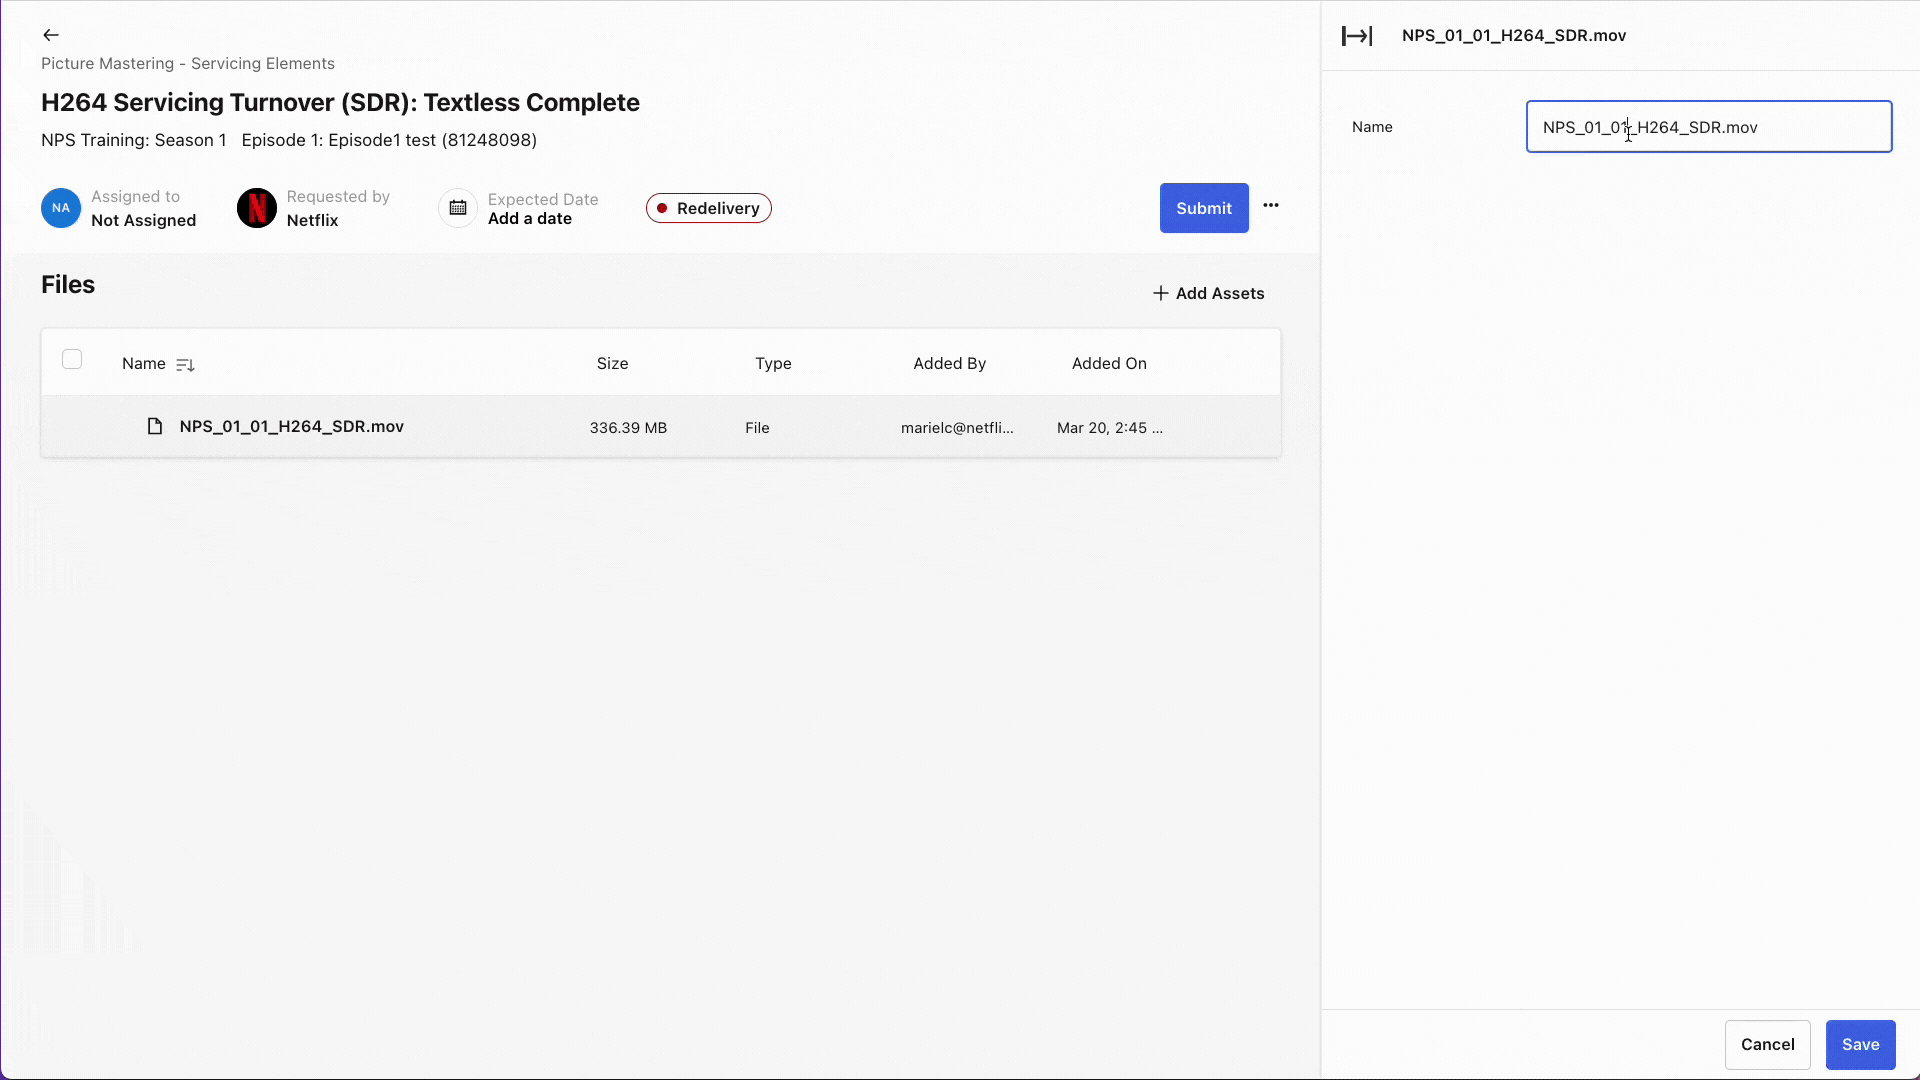Open the Picture Mastering - Servicing Elements breadcrumb
This screenshot has width=1920, height=1080.
click(187, 63)
